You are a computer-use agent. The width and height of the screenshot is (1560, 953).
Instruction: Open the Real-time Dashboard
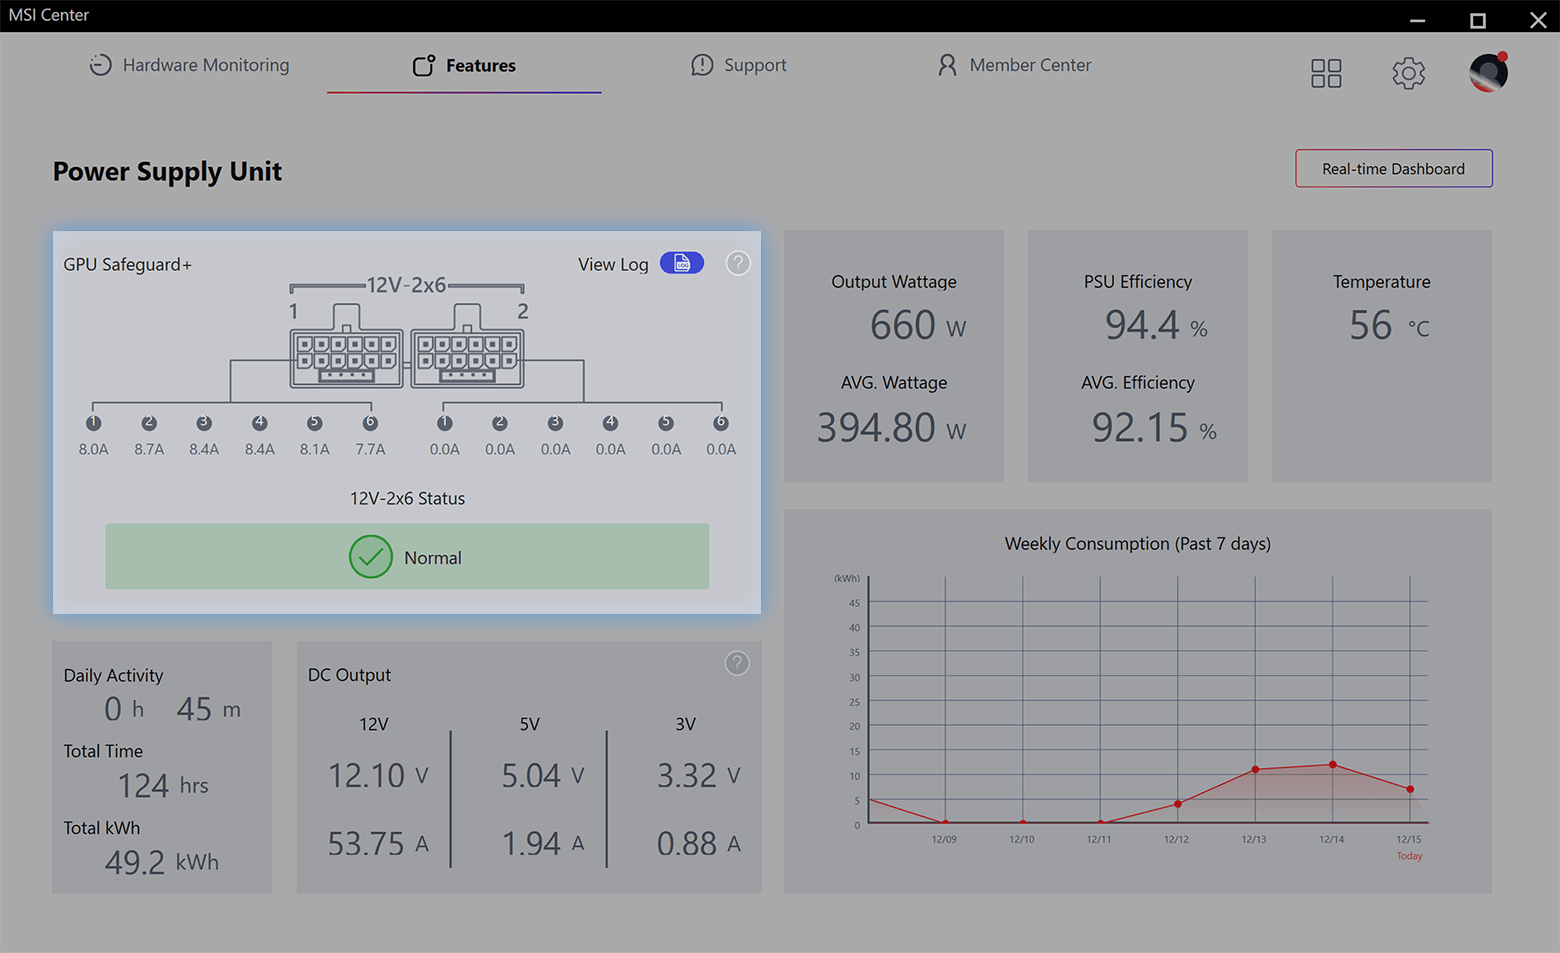tap(1393, 168)
